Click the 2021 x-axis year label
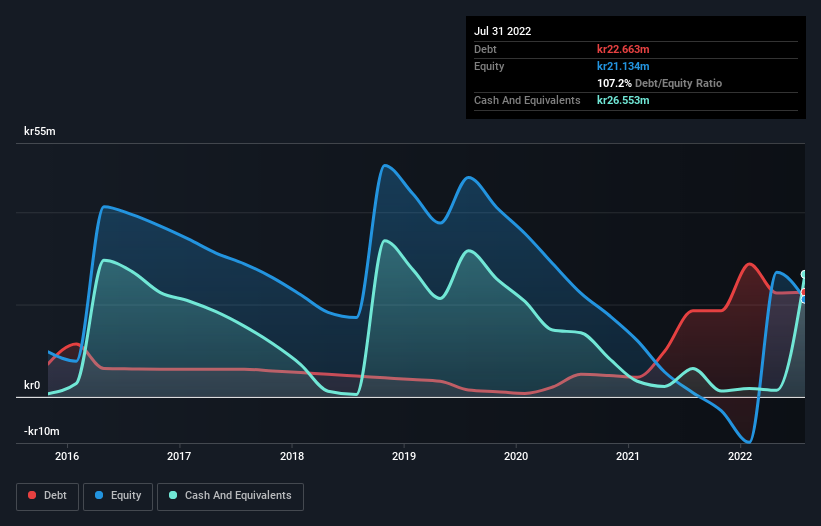This screenshot has height=526, width=821. click(x=628, y=457)
